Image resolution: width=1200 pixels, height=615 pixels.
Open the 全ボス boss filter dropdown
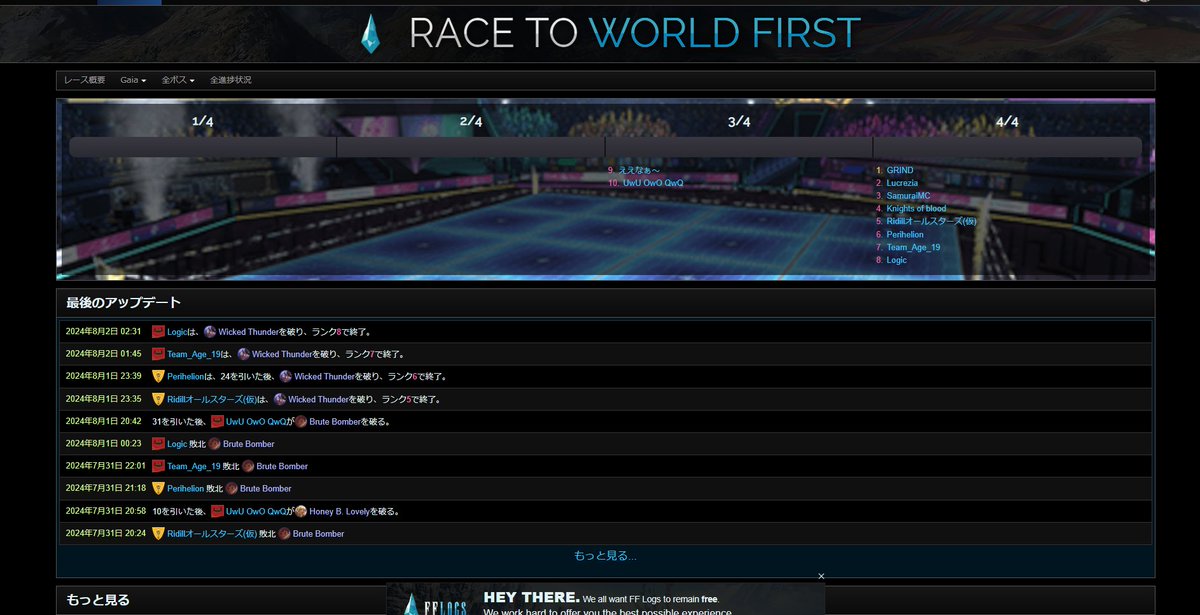[178, 80]
